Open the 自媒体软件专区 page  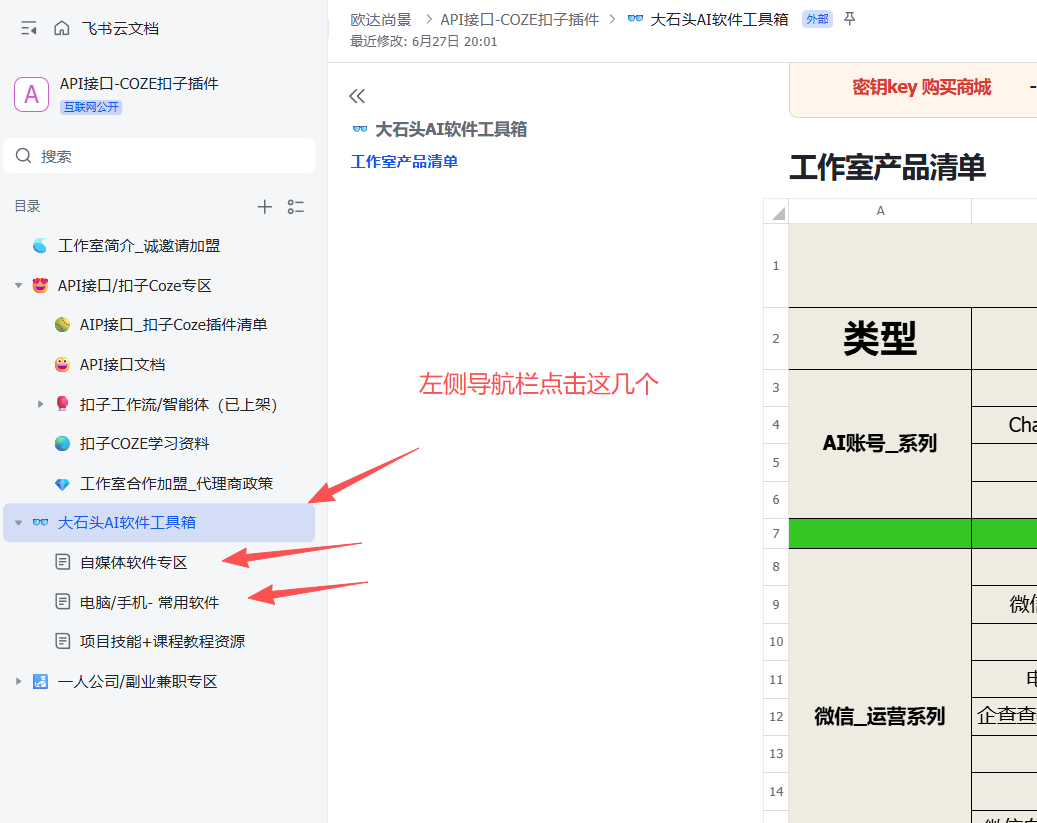pos(133,563)
